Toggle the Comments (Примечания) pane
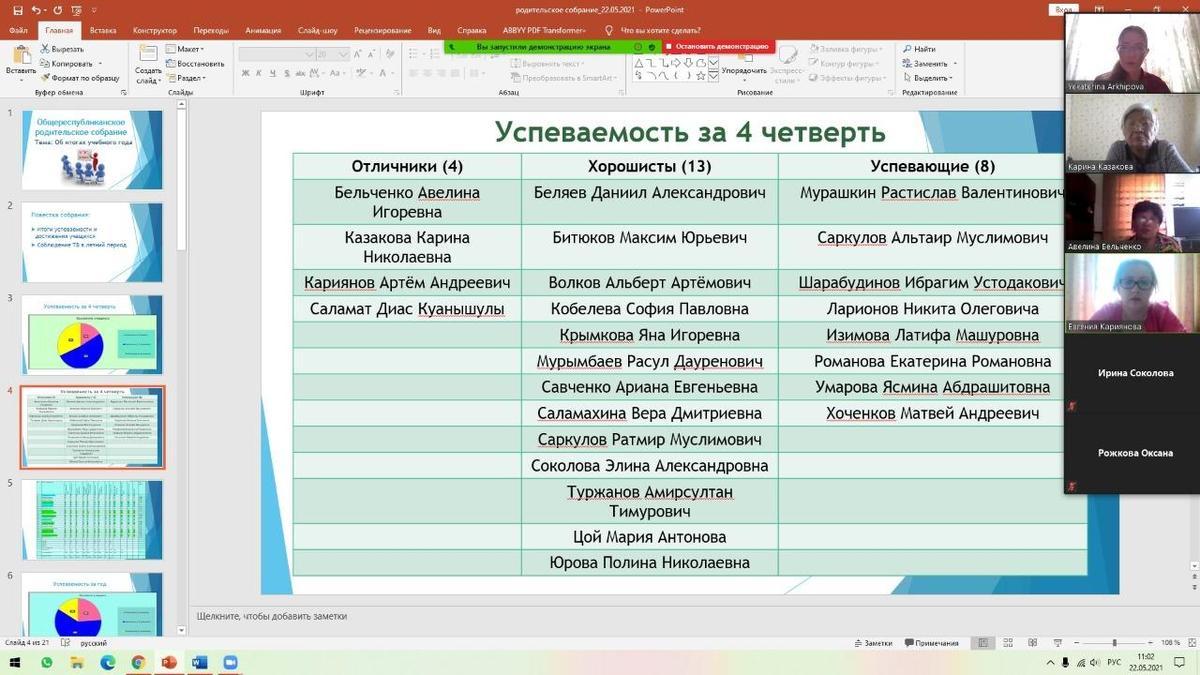The image size is (1200, 675). 930,643
